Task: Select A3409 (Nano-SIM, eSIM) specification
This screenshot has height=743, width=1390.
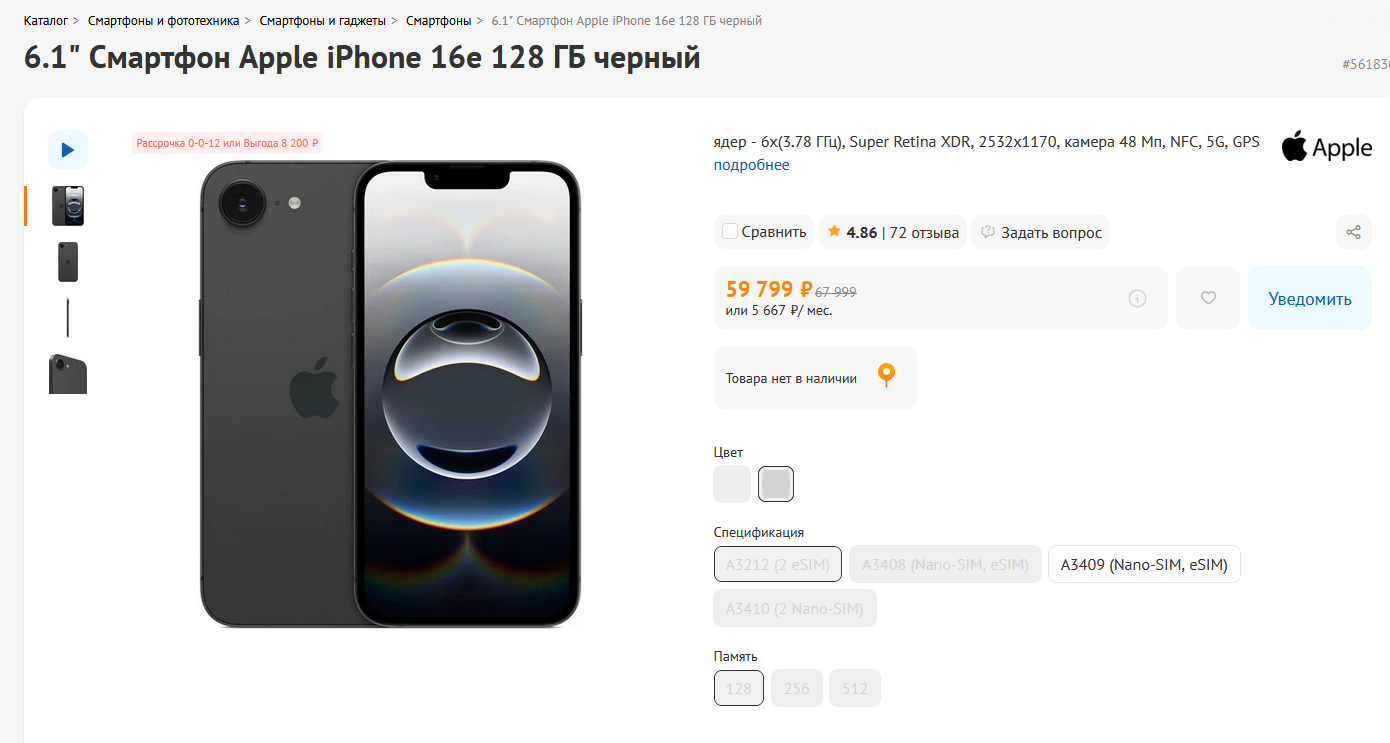Action: click(1144, 564)
